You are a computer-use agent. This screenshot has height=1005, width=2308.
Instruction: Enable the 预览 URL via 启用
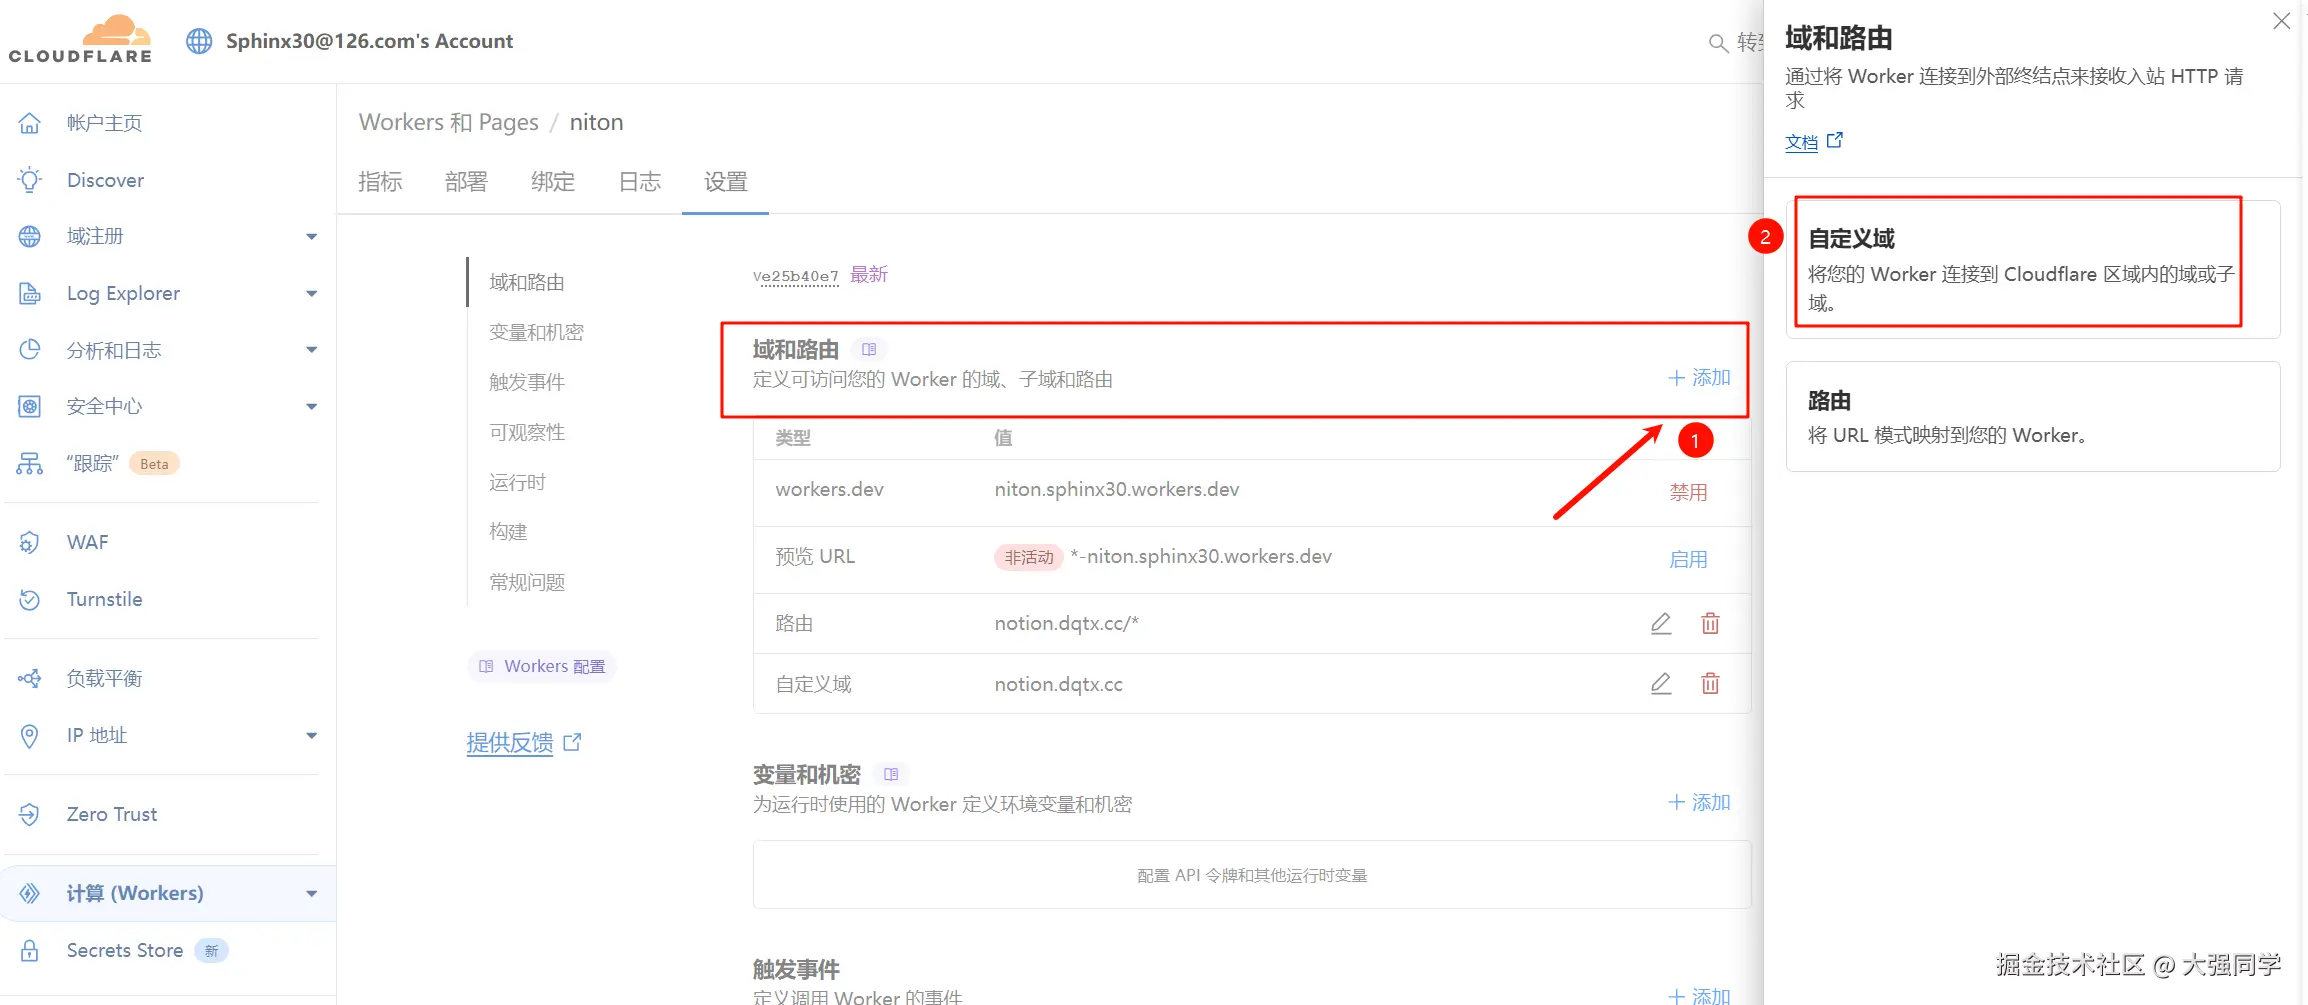tap(1688, 559)
